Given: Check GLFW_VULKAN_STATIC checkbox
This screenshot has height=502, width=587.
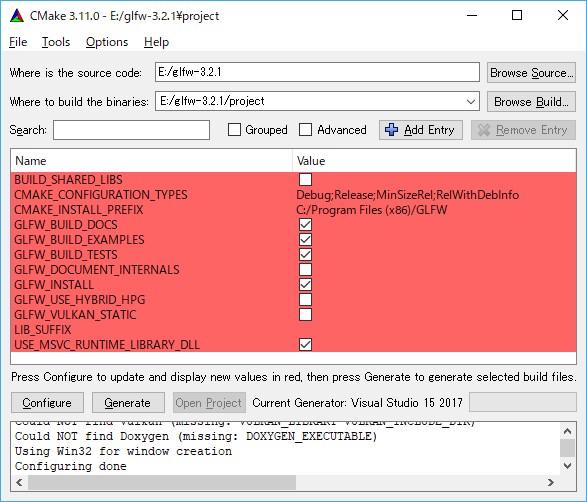Looking at the screenshot, I should click(x=305, y=314).
